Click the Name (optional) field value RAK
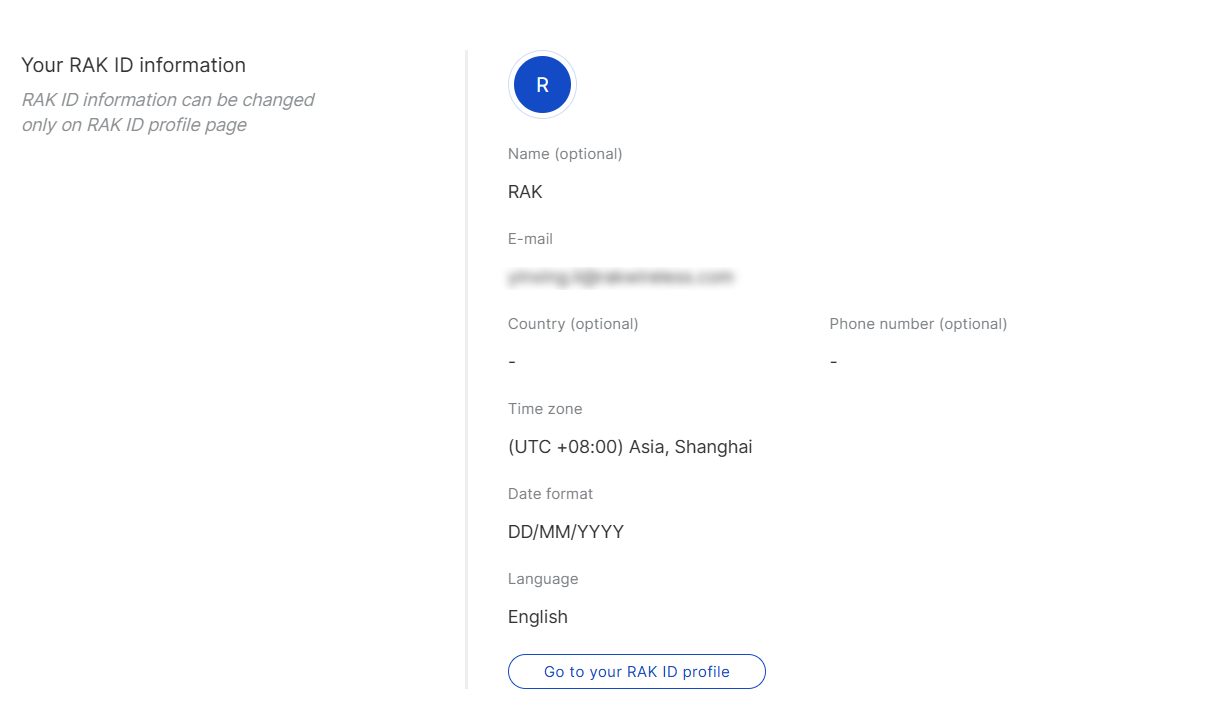1217x721 pixels. [x=524, y=191]
